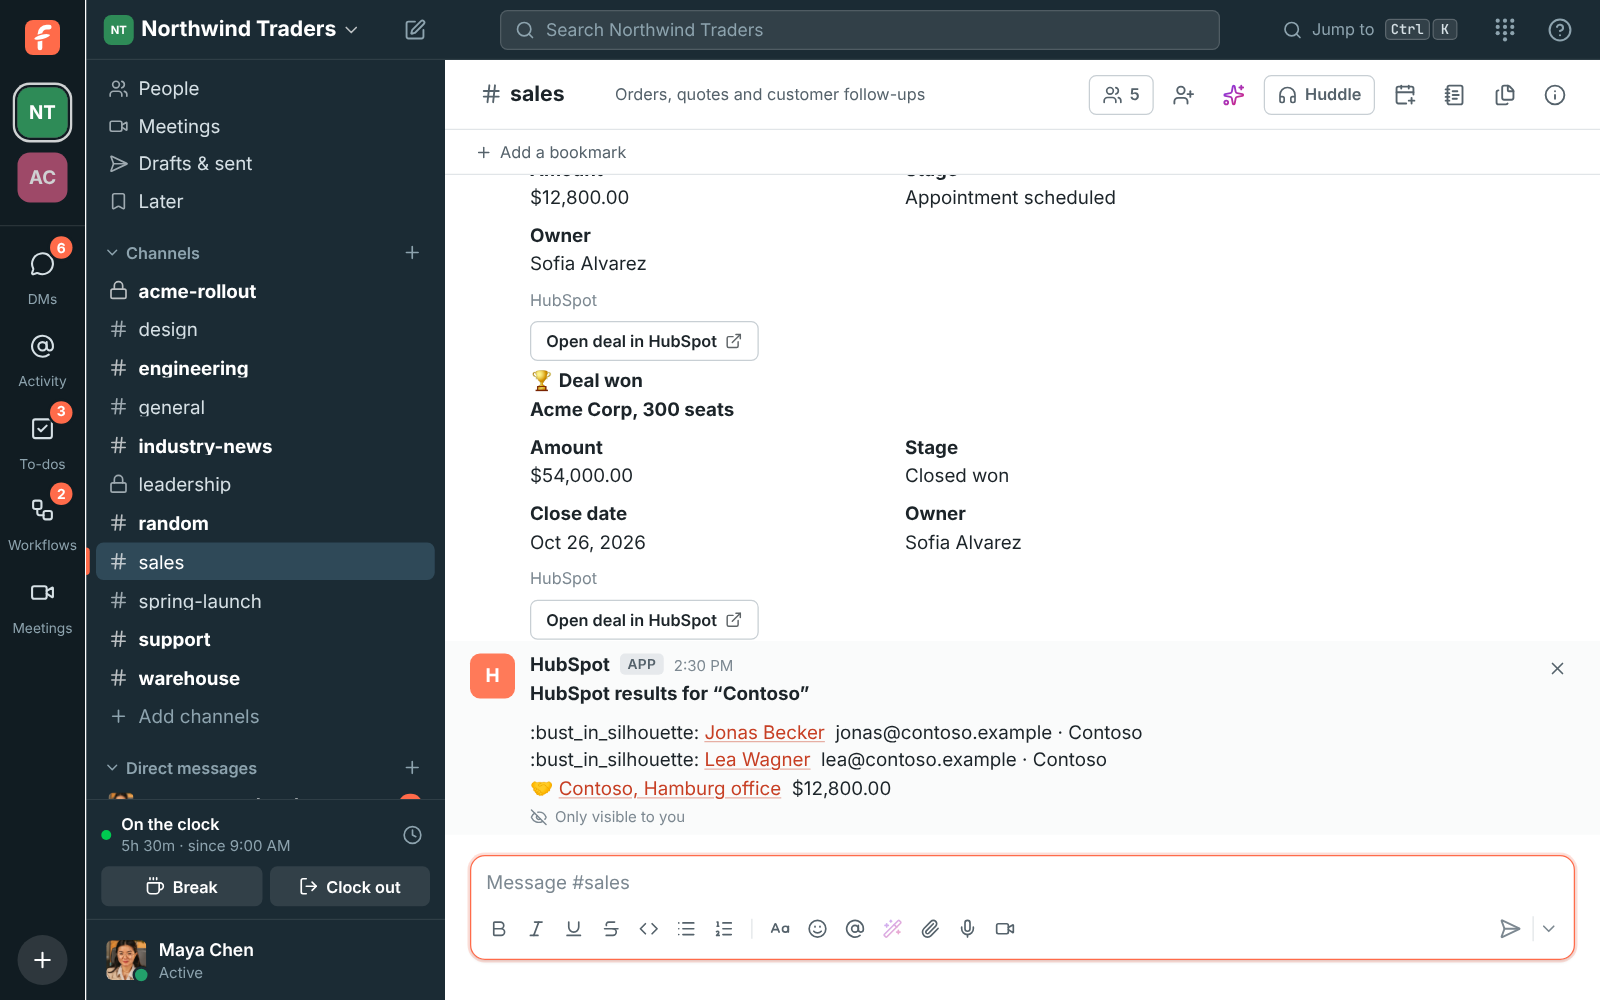This screenshot has height=1000, width=1600.
Task: Open Activity in the left rail
Action: [x=42, y=360]
